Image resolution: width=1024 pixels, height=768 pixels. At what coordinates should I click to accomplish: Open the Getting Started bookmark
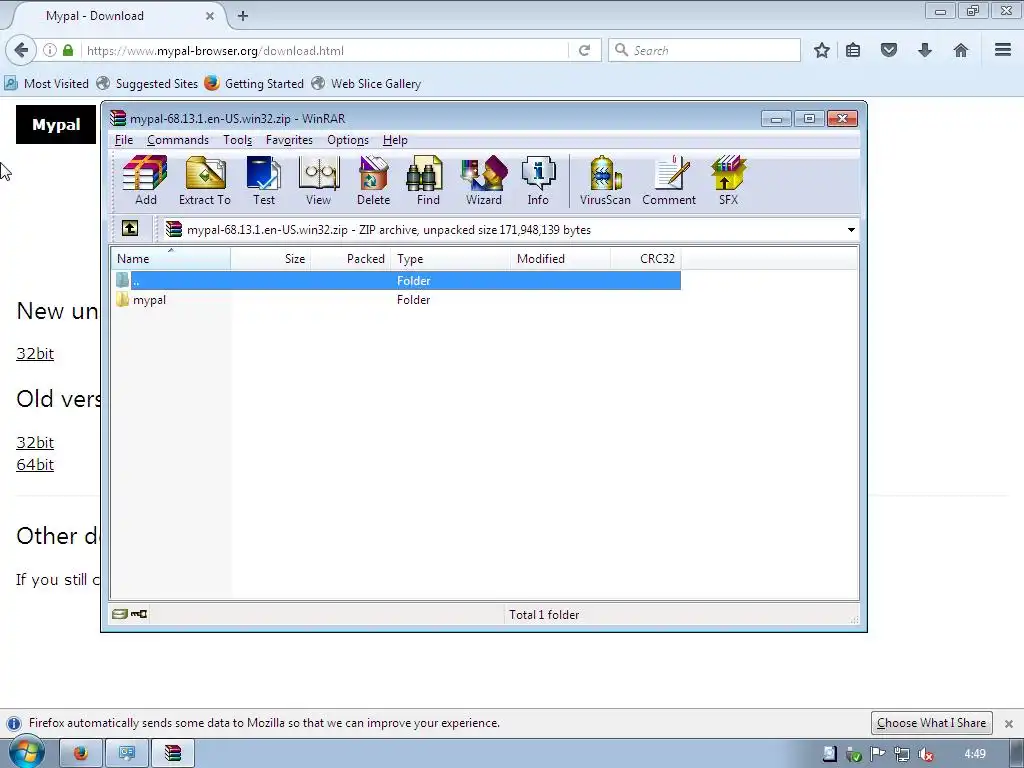point(255,84)
